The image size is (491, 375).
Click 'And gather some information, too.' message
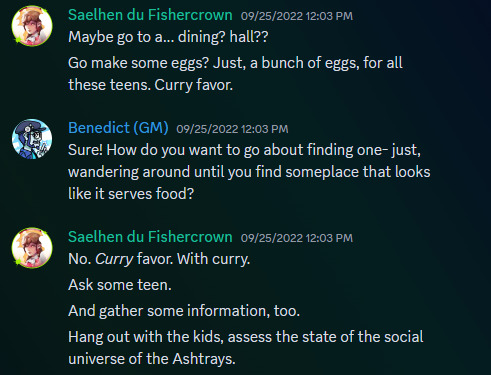pyautogui.click(x=184, y=311)
